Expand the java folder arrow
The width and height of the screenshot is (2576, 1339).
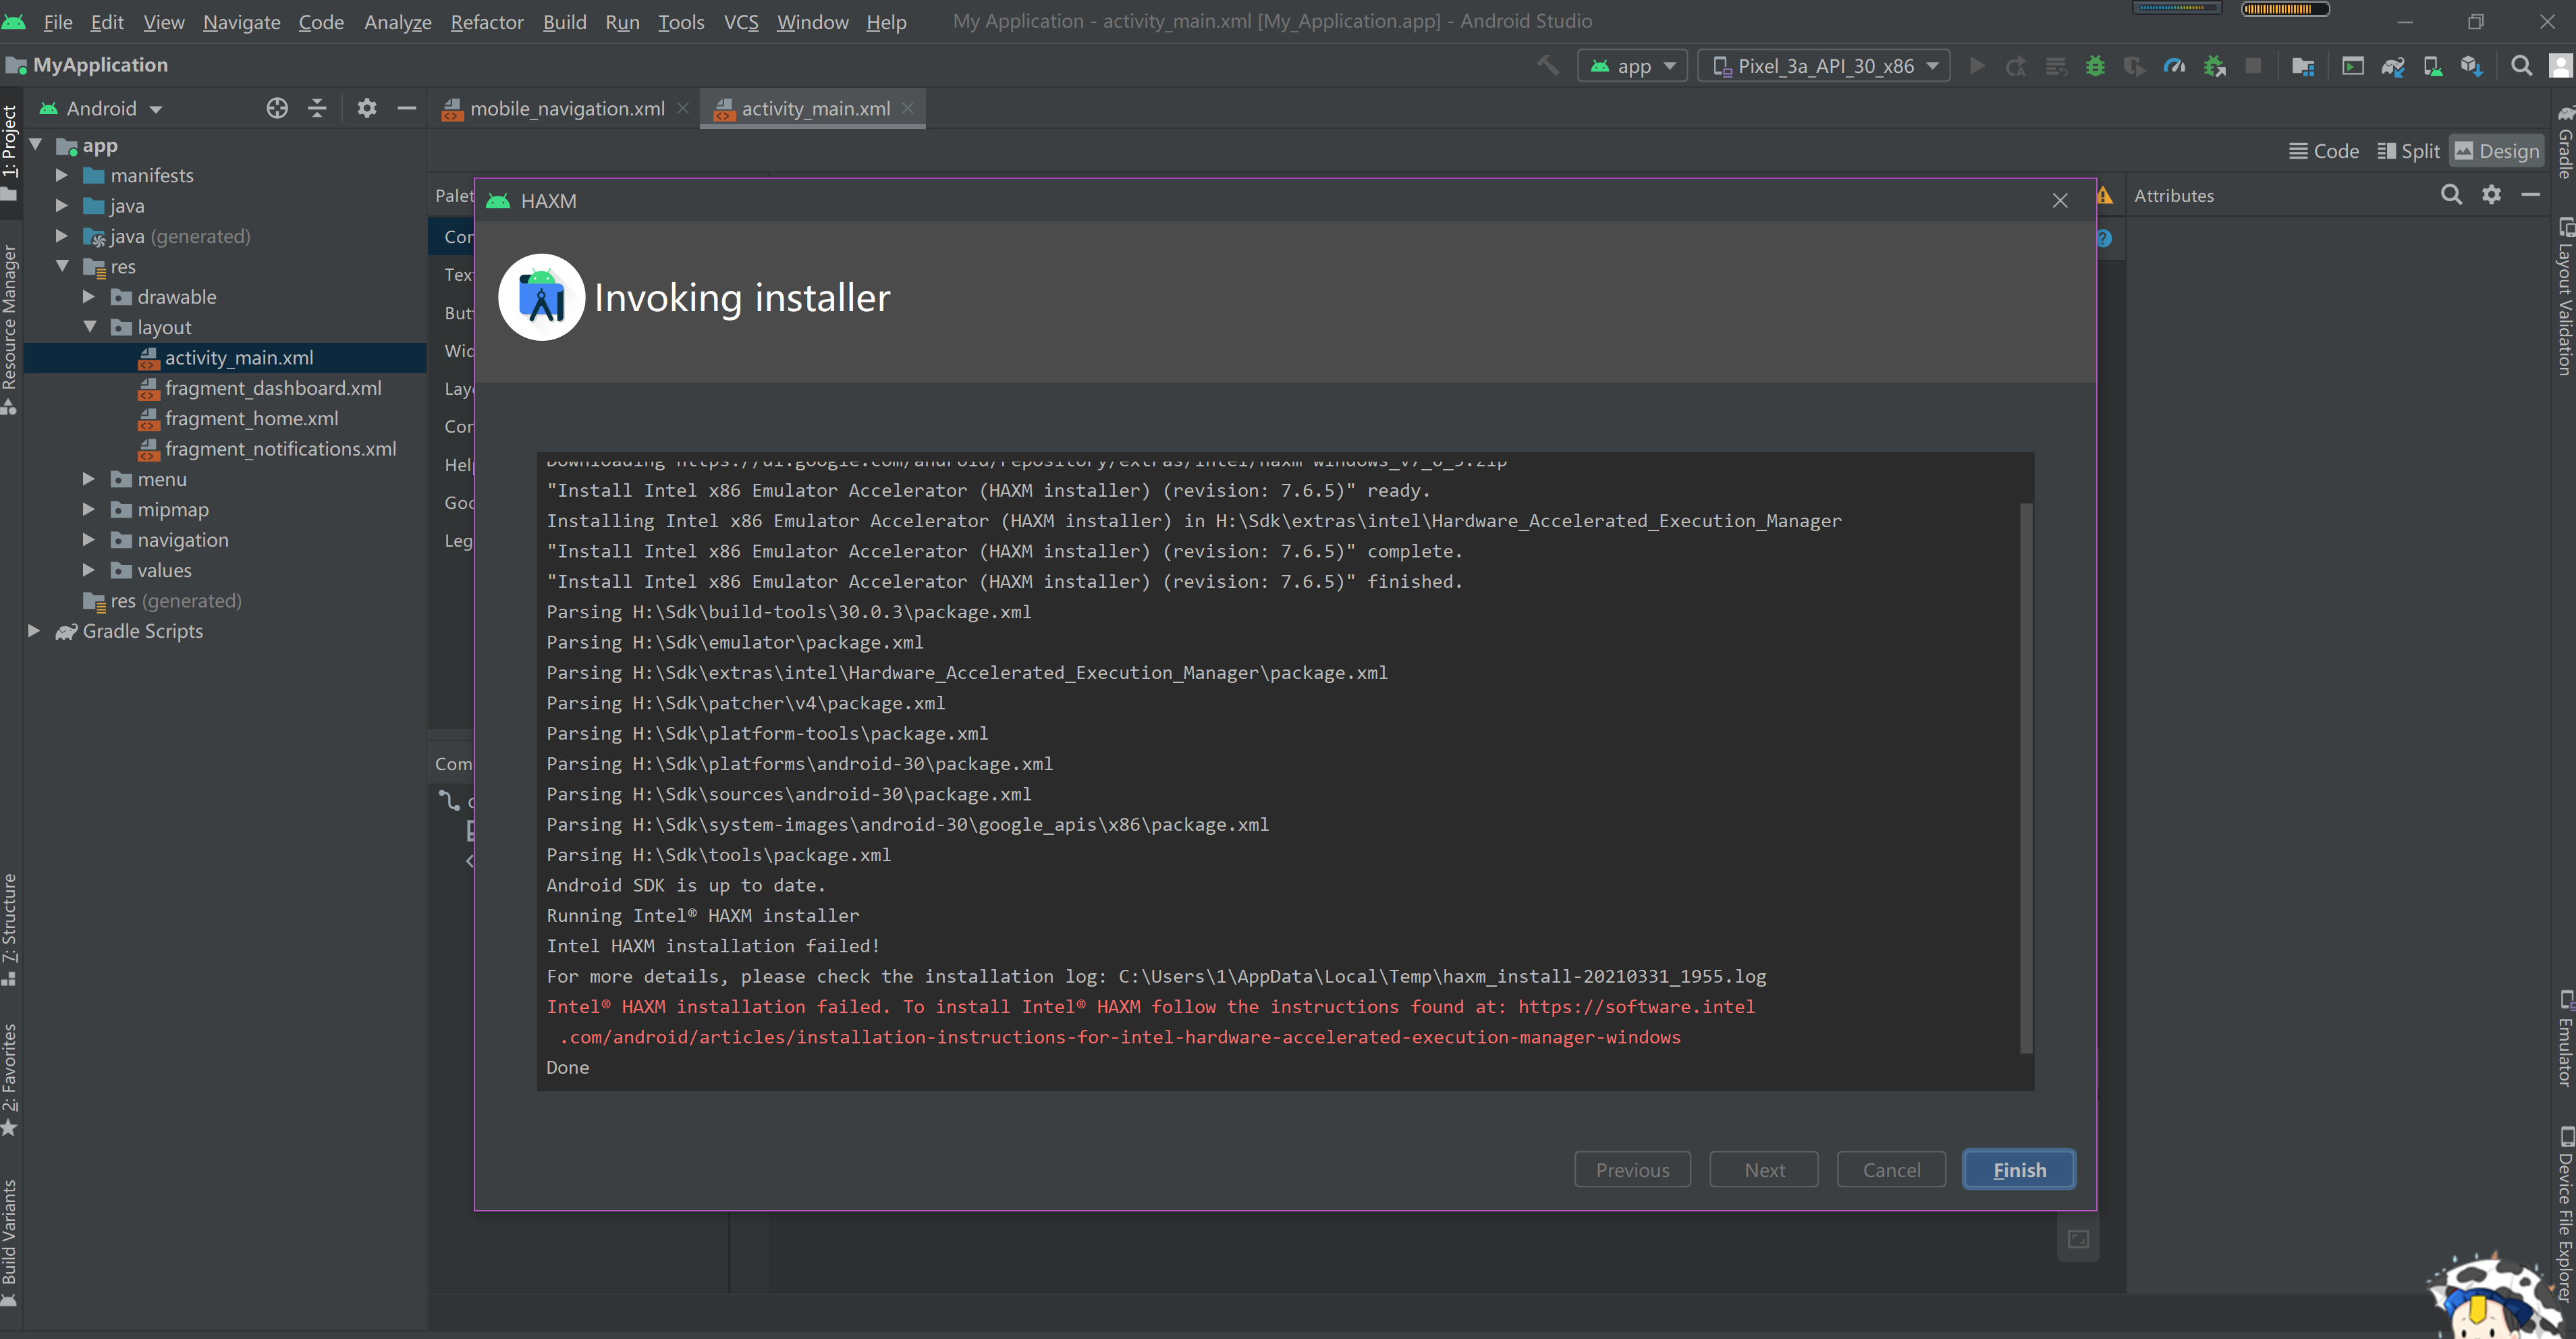point(62,205)
